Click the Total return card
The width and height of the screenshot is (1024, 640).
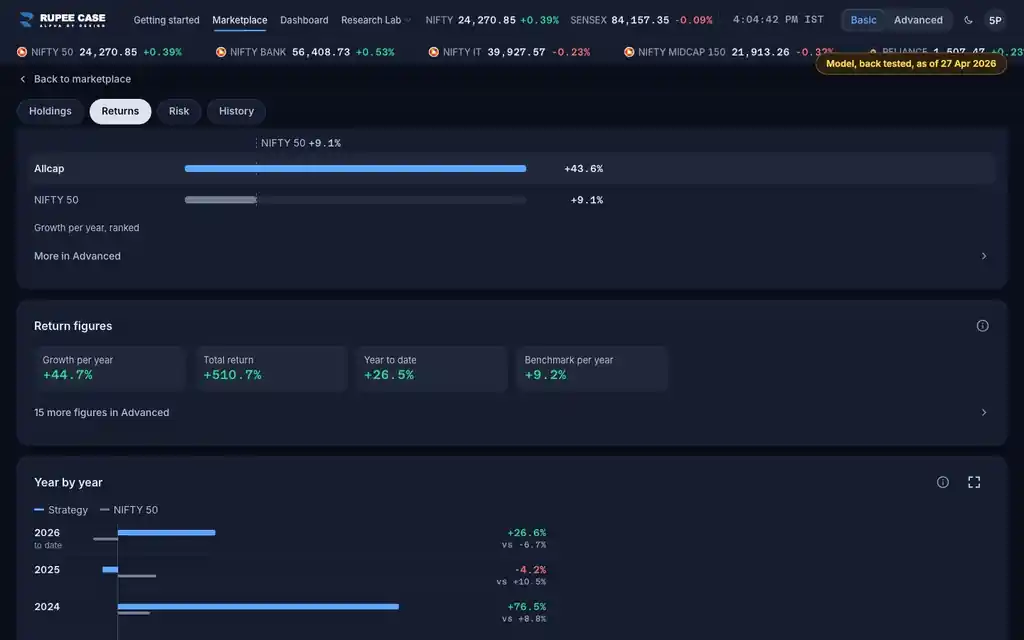click(271, 368)
